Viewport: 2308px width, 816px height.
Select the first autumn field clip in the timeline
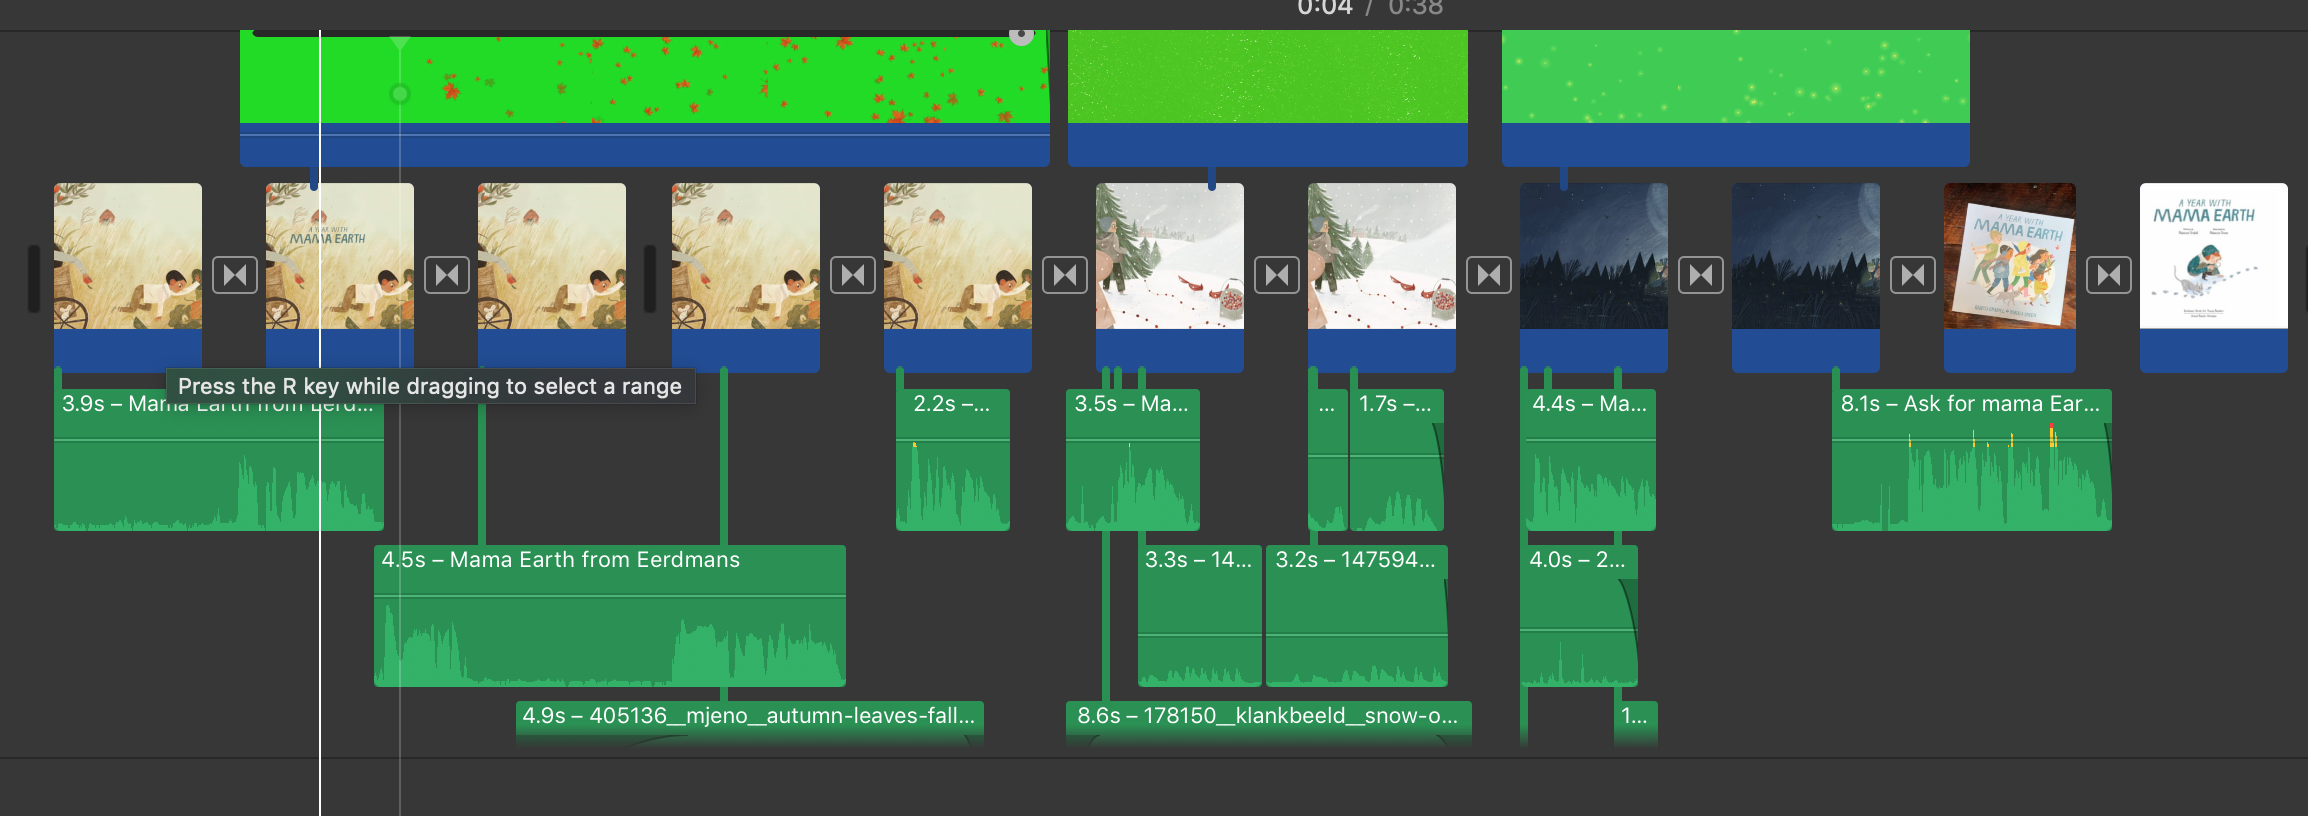128,277
